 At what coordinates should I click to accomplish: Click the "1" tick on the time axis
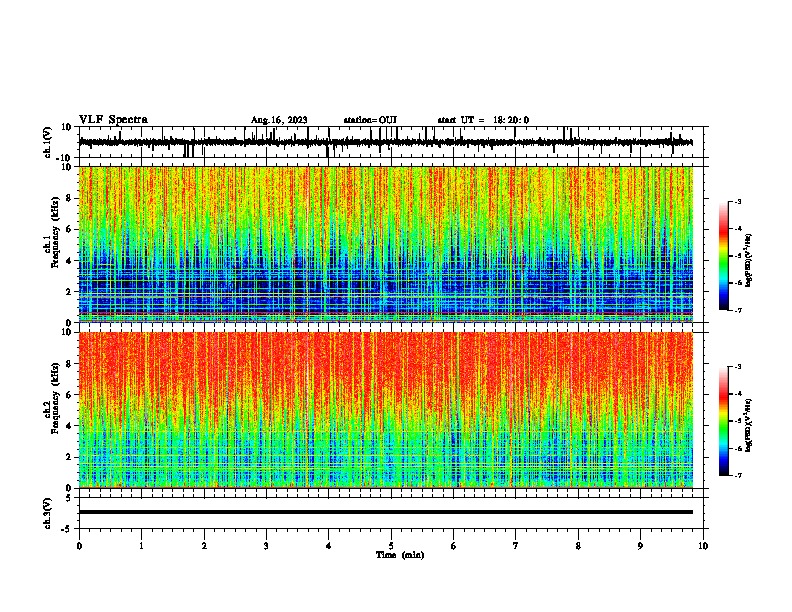point(141,546)
